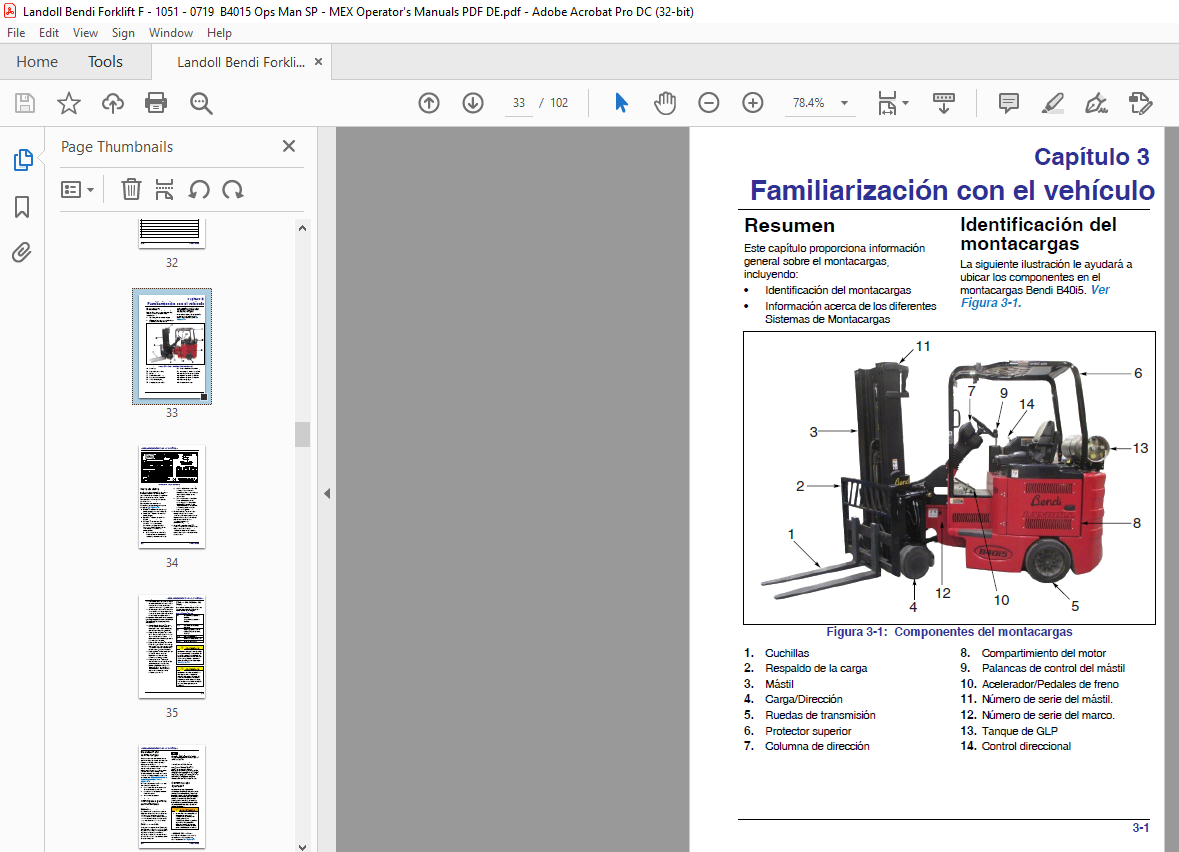This screenshot has width=1179, height=852.
Task: Click the '8. Compartimiento del motor' list item
Action: (1033, 653)
